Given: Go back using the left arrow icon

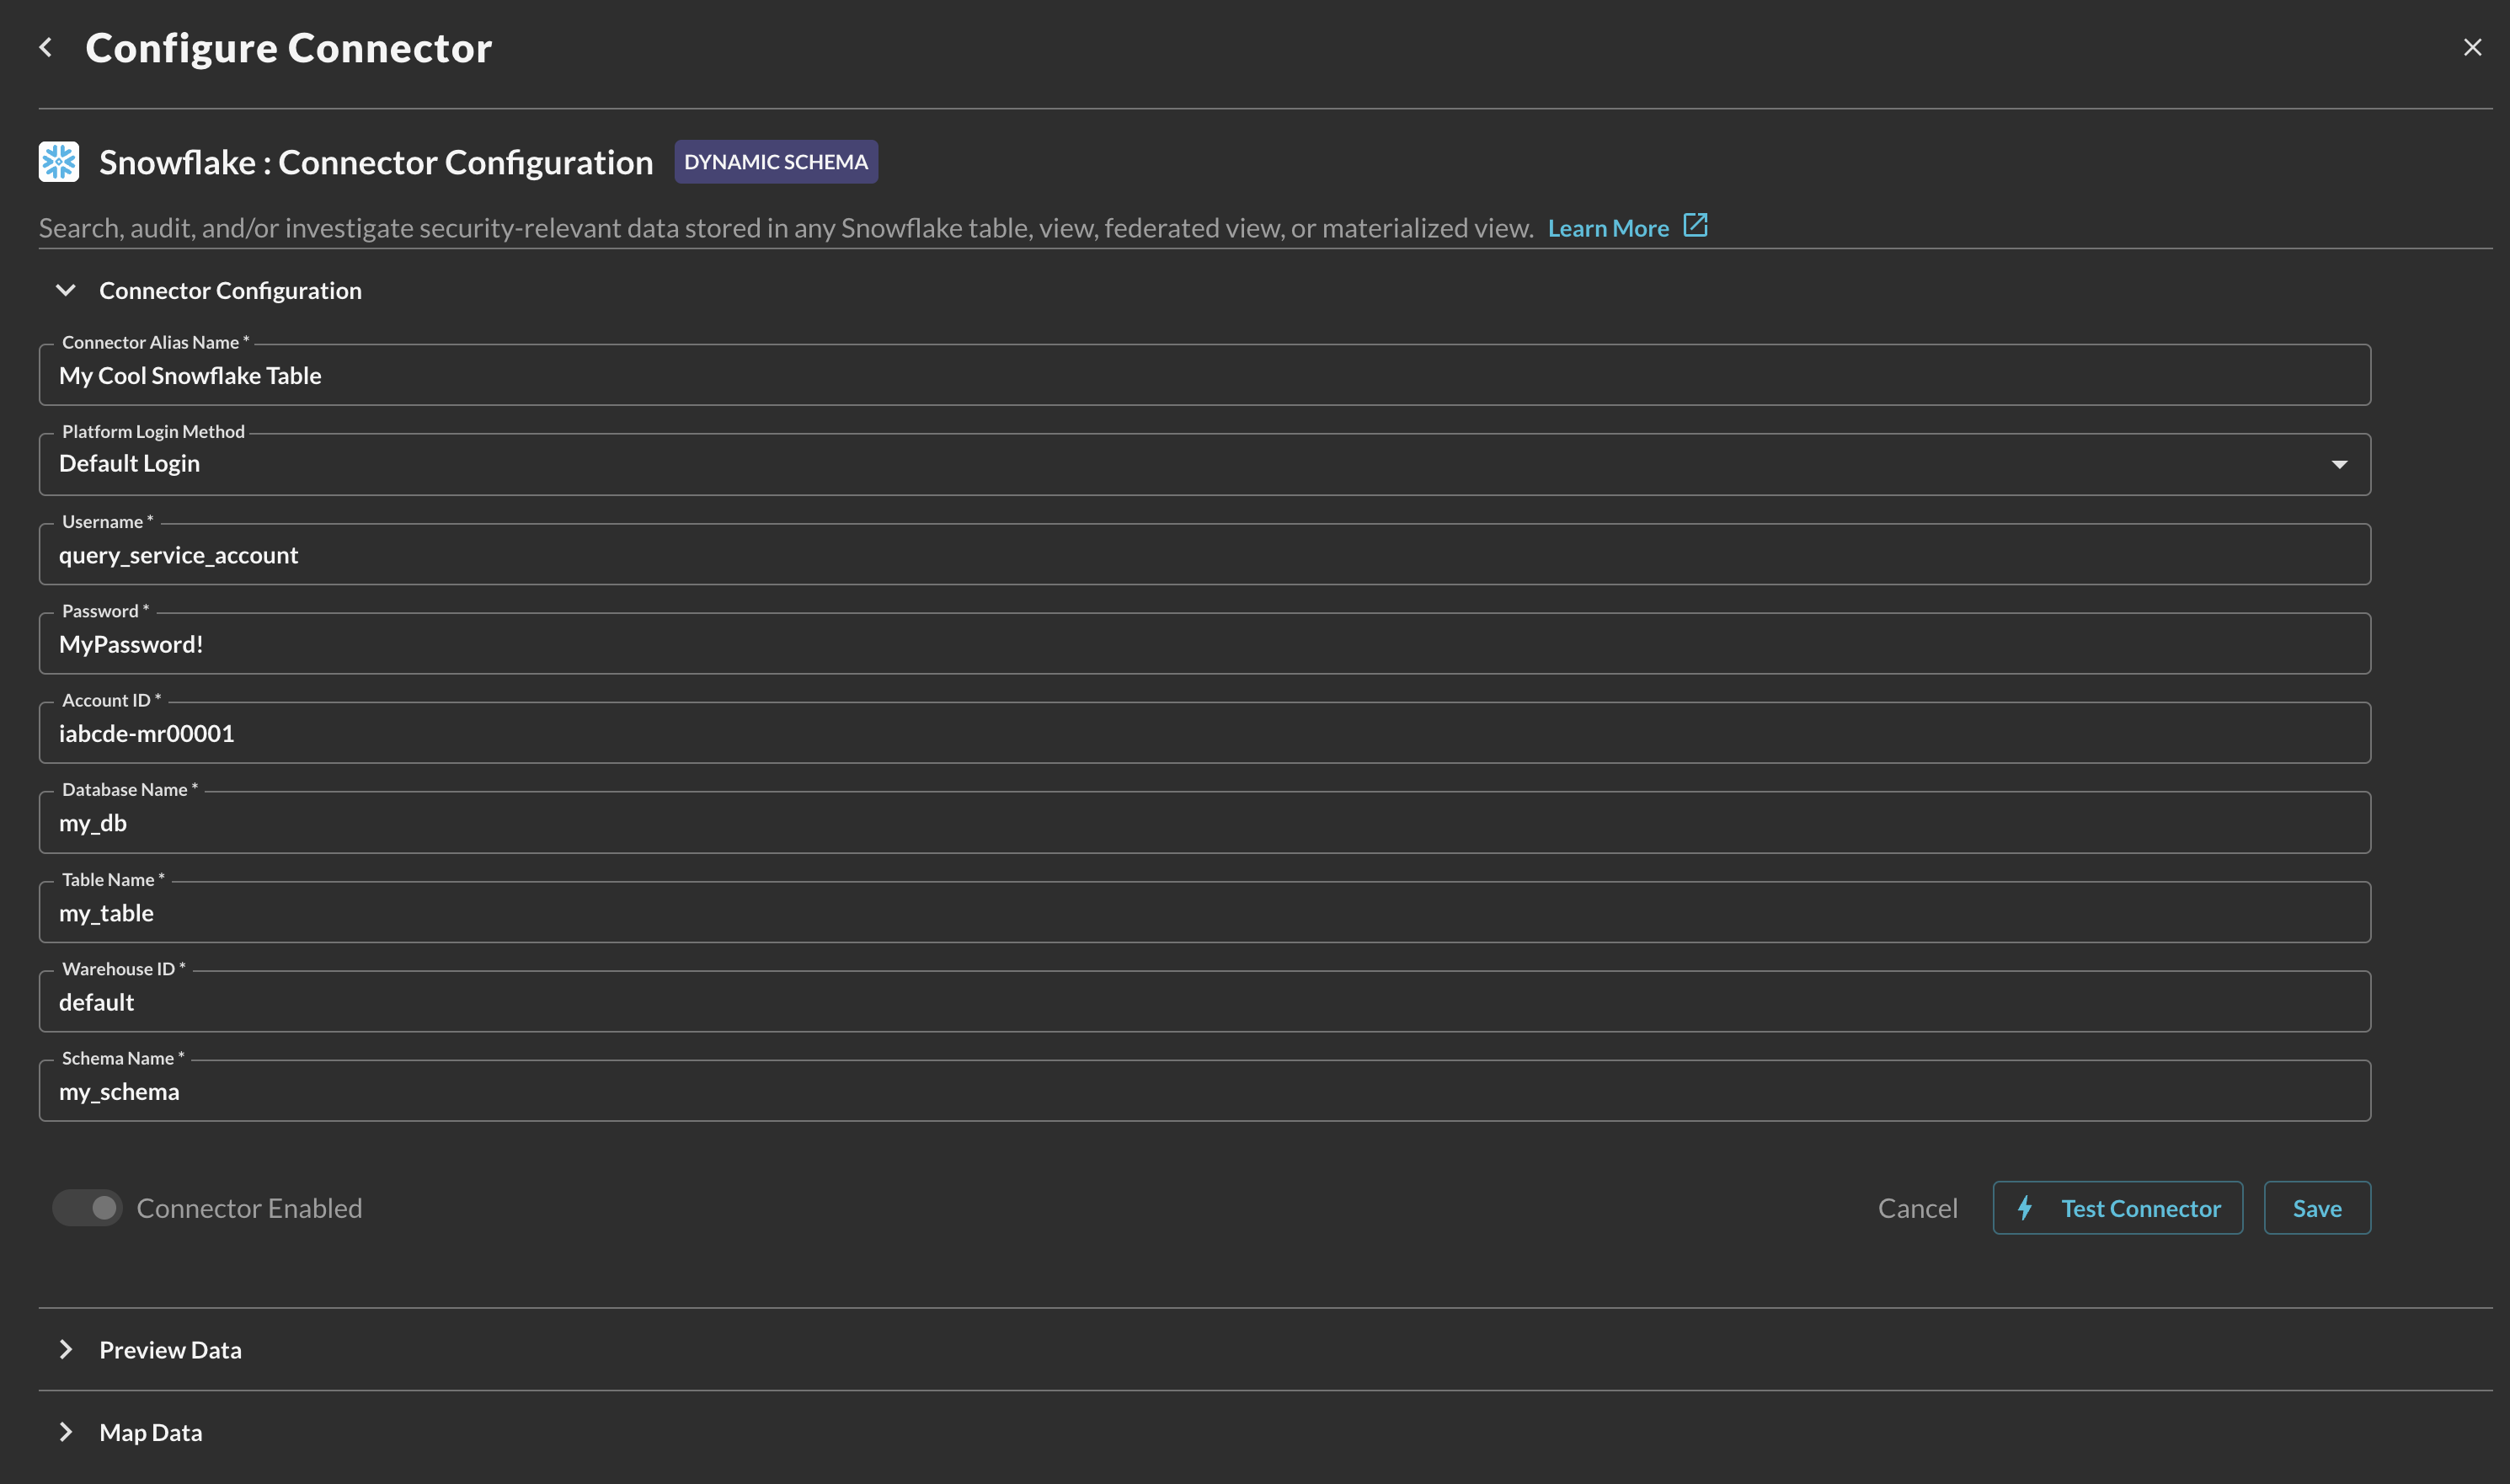Looking at the screenshot, I should coord(45,47).
